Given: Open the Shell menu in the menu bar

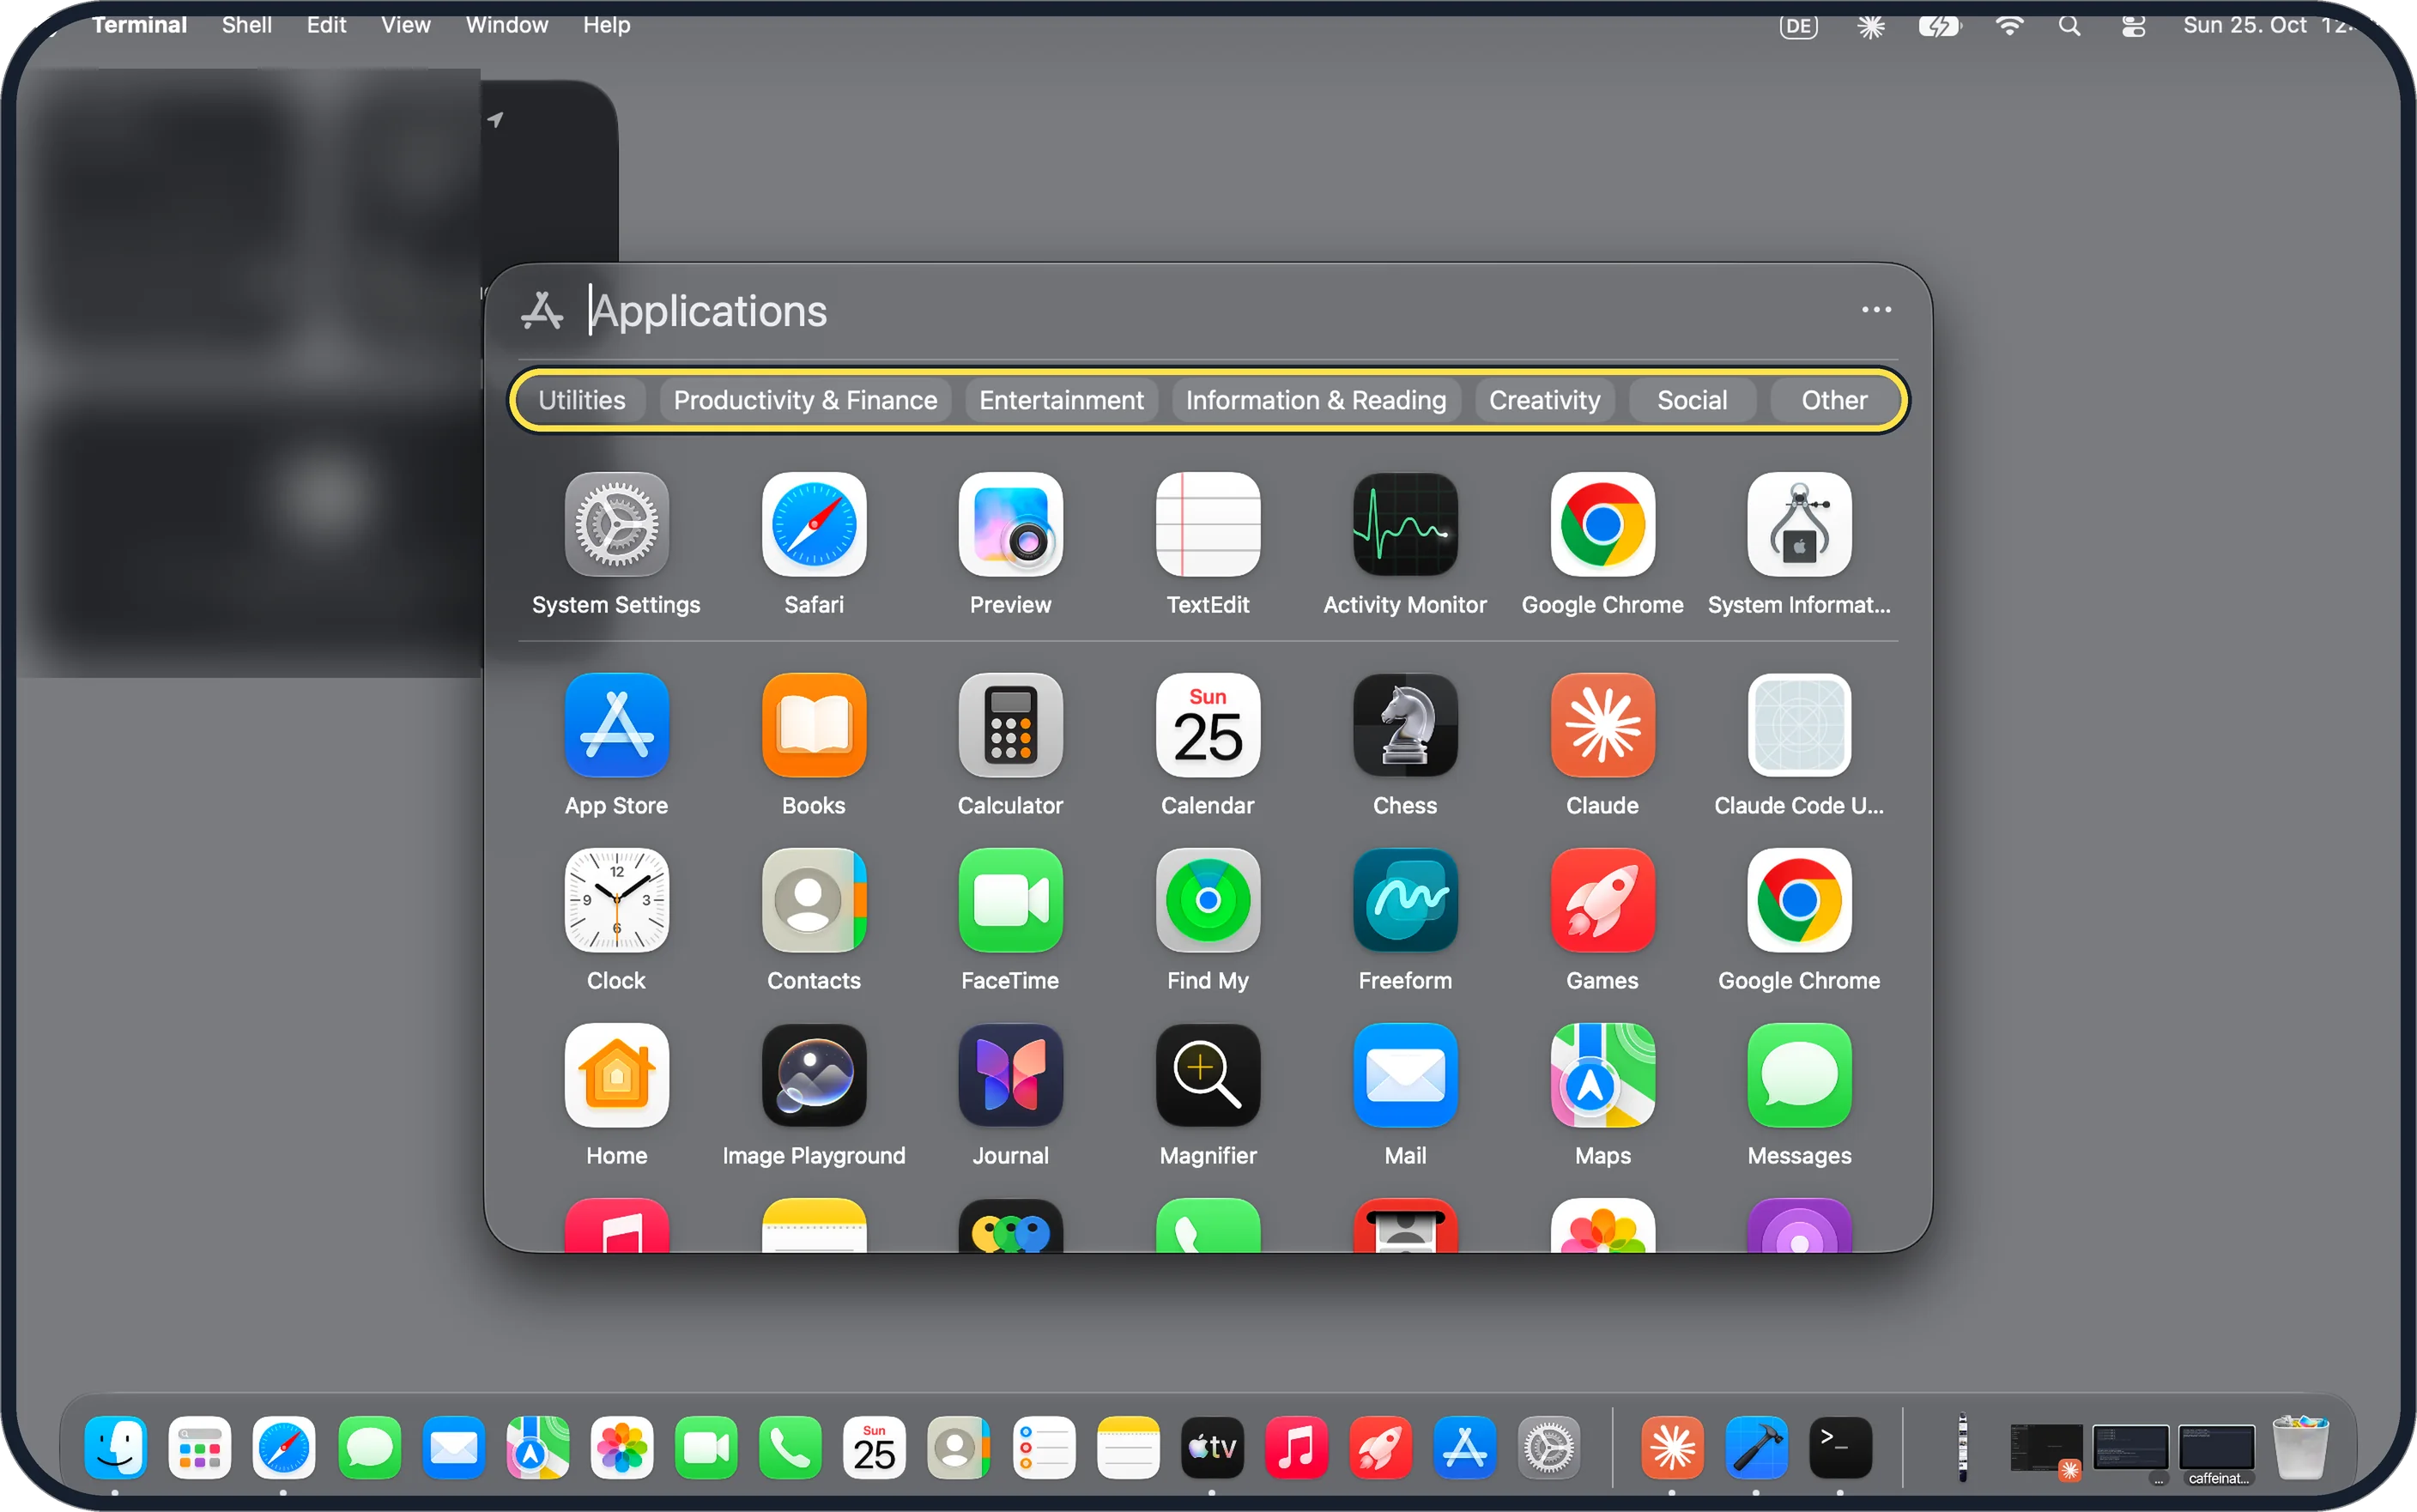Looking at the screenshot, I should 246,25.
